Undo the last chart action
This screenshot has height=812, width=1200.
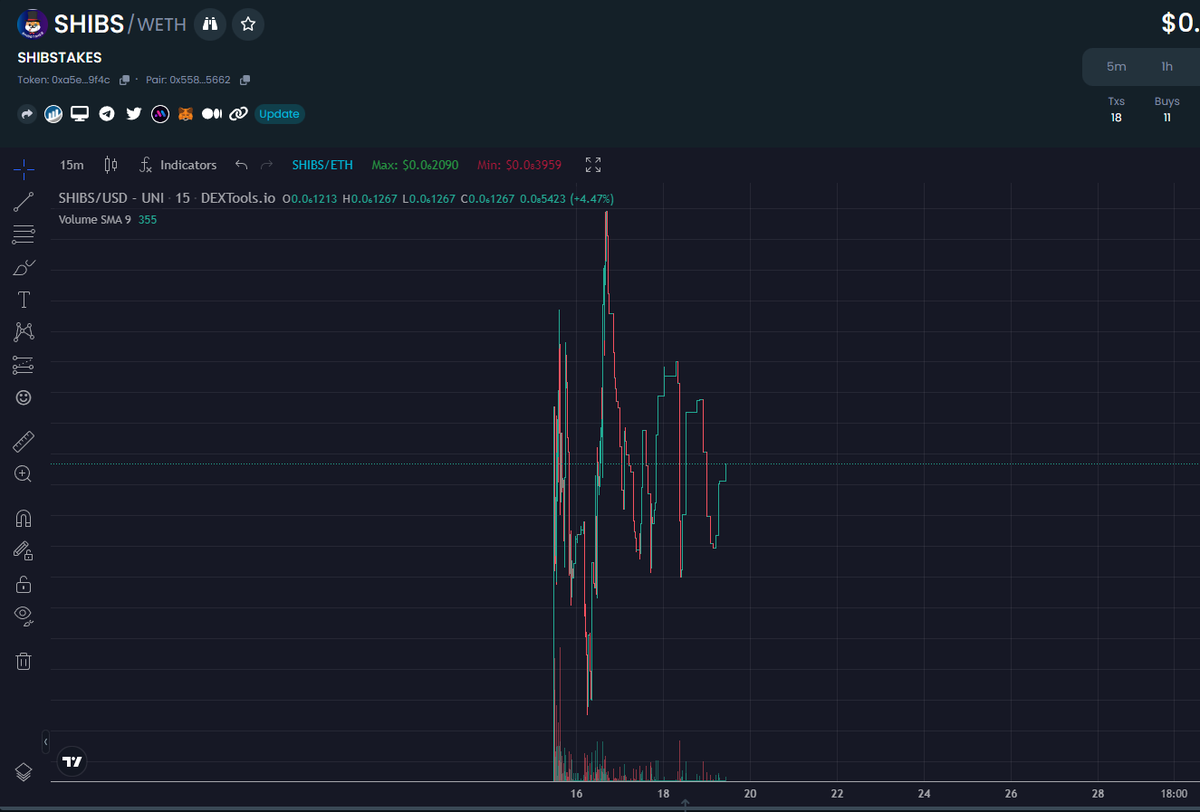point(241,165)
